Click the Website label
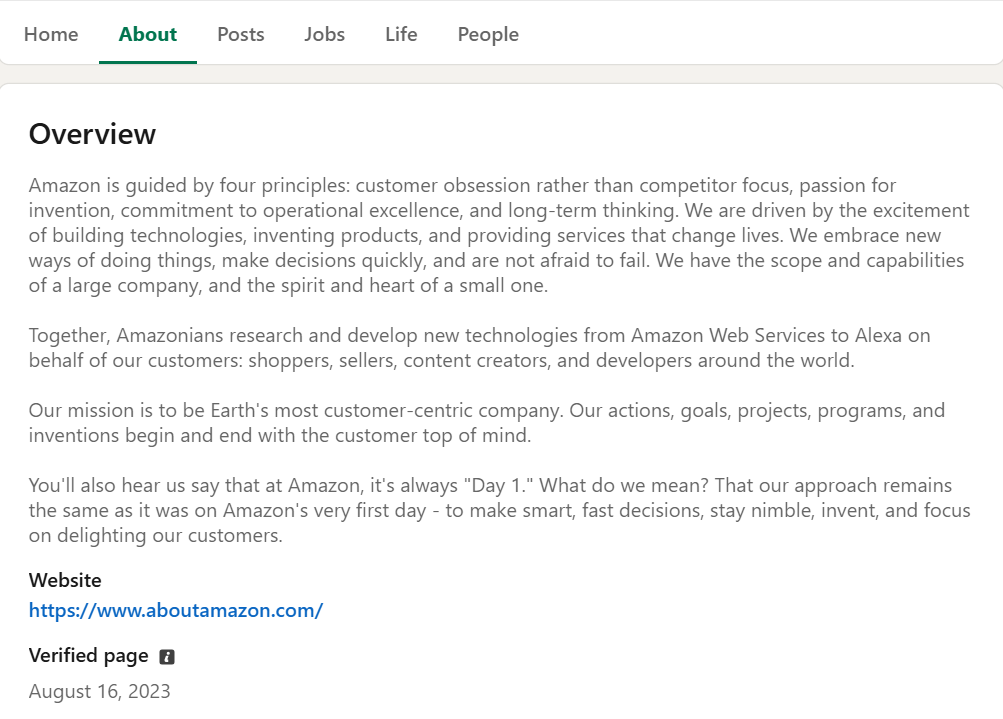The width and height of the screenshot is (1003, 719). pos(64,580)
